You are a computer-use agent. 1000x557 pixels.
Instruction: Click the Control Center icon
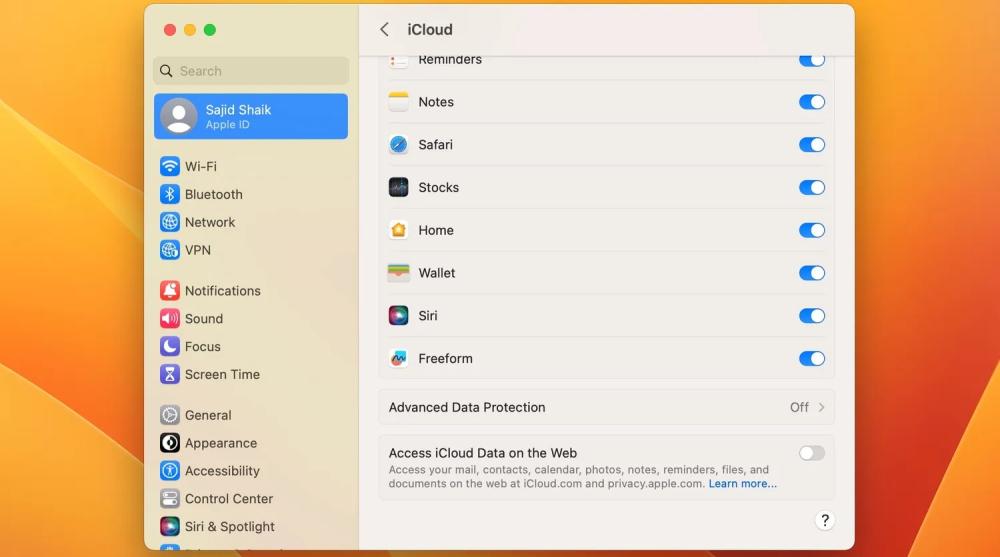tap(170, 499)
